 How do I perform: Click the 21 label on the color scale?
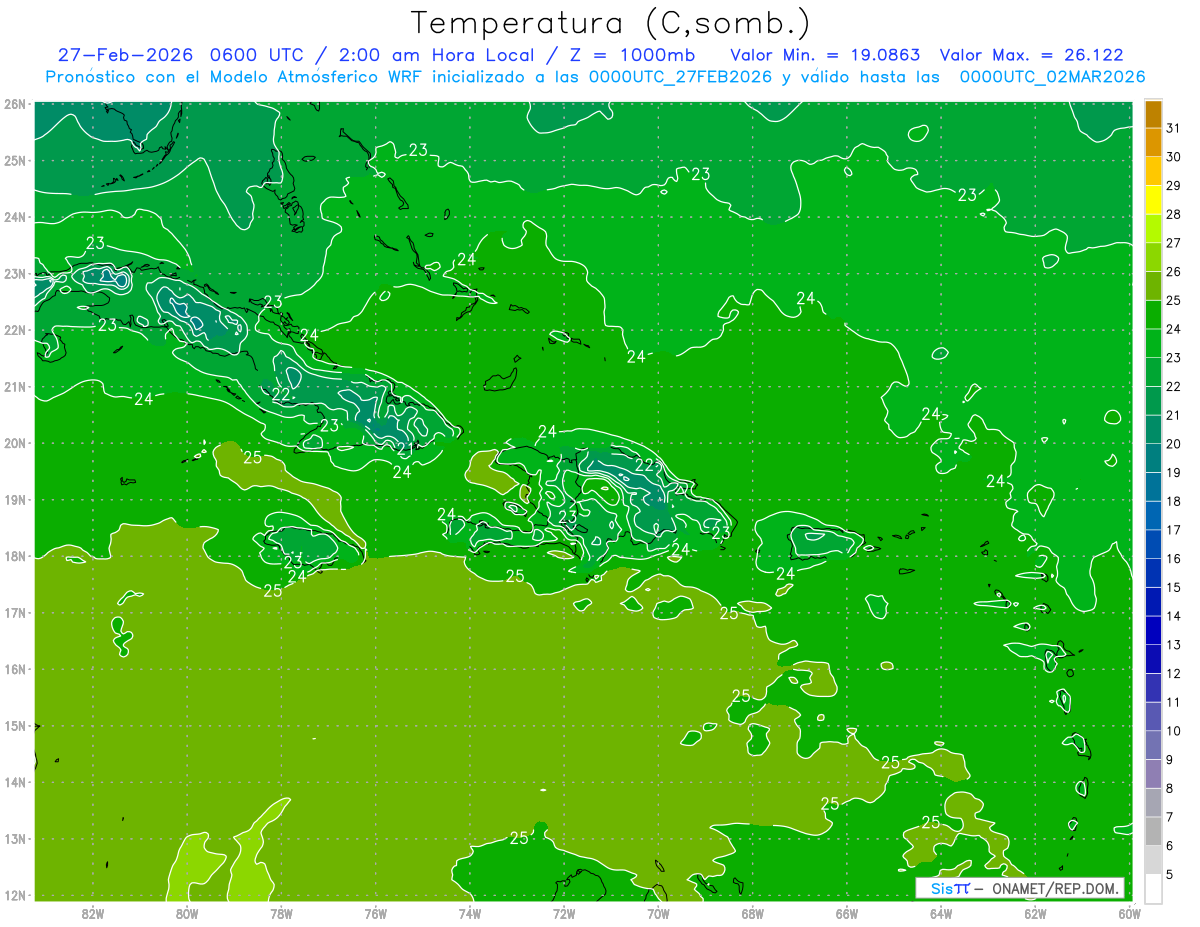click(x=1174, y=415)
